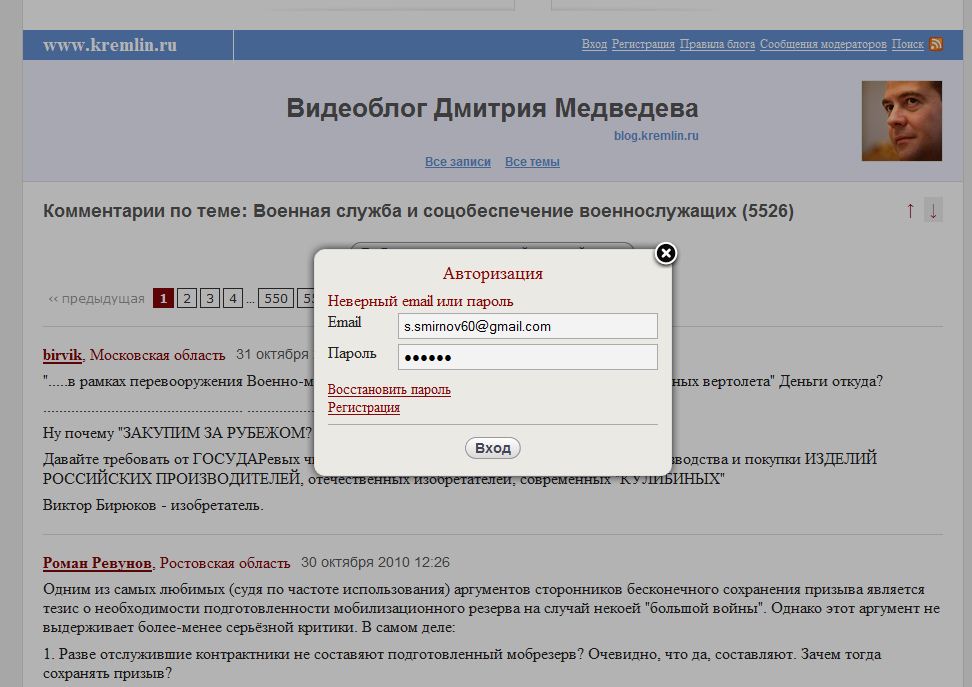Click the red down arrow icon
972x687 pixels.
(933, 210)
